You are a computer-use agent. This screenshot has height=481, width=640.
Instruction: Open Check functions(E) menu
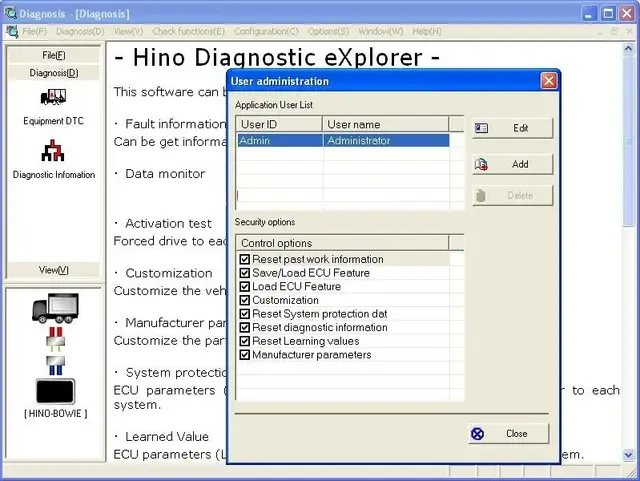(189, 31)
